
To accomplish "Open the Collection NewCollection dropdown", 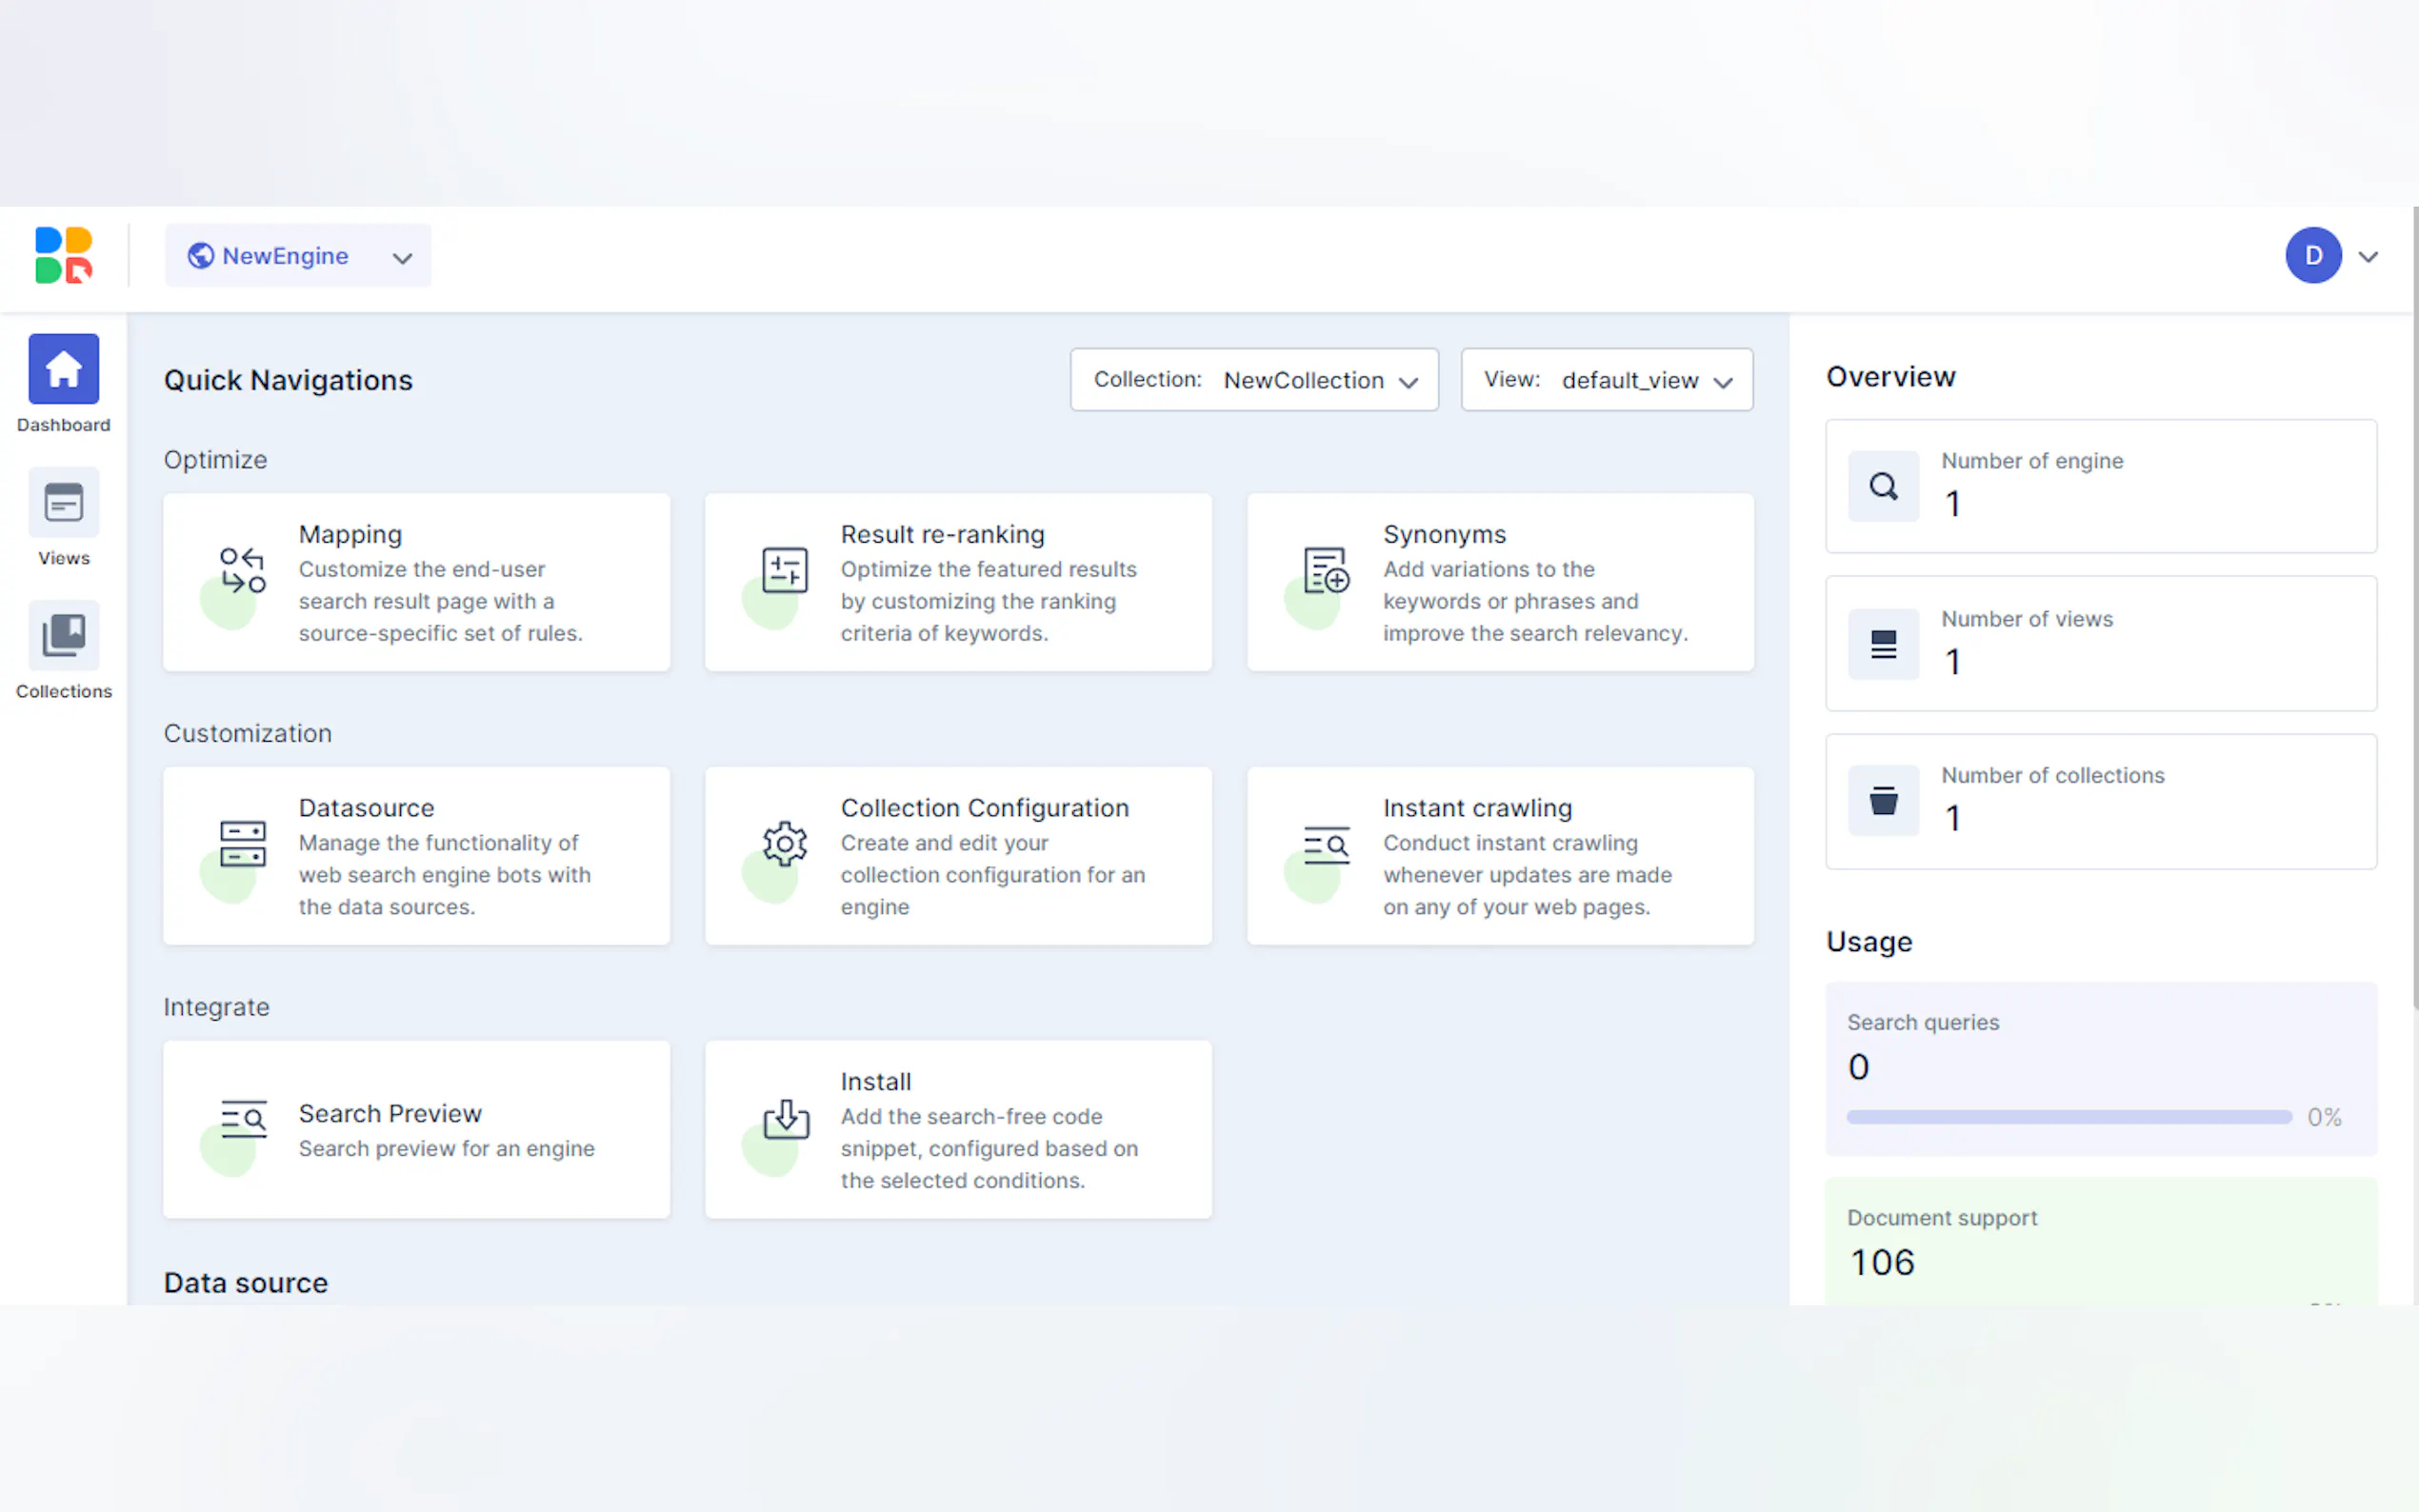I will [x=1254, y=380].
